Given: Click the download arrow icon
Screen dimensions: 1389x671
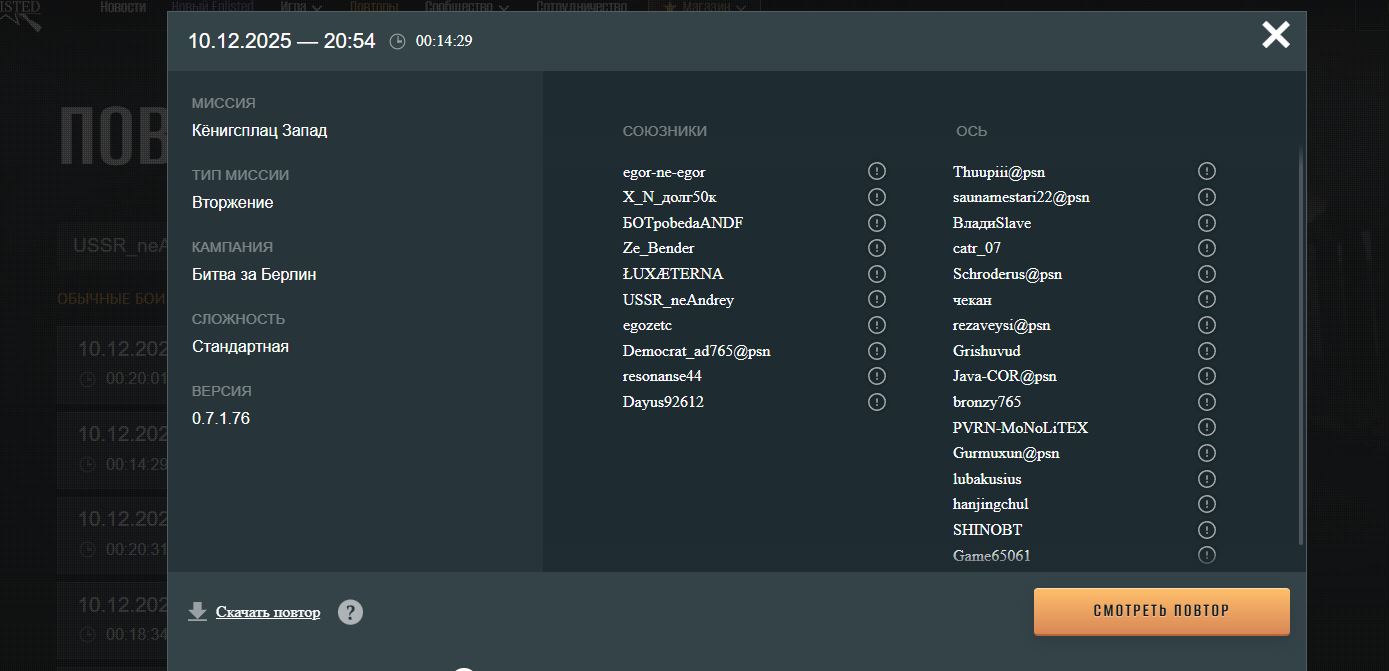Looking at the screenshot, I should click(198, 612).
